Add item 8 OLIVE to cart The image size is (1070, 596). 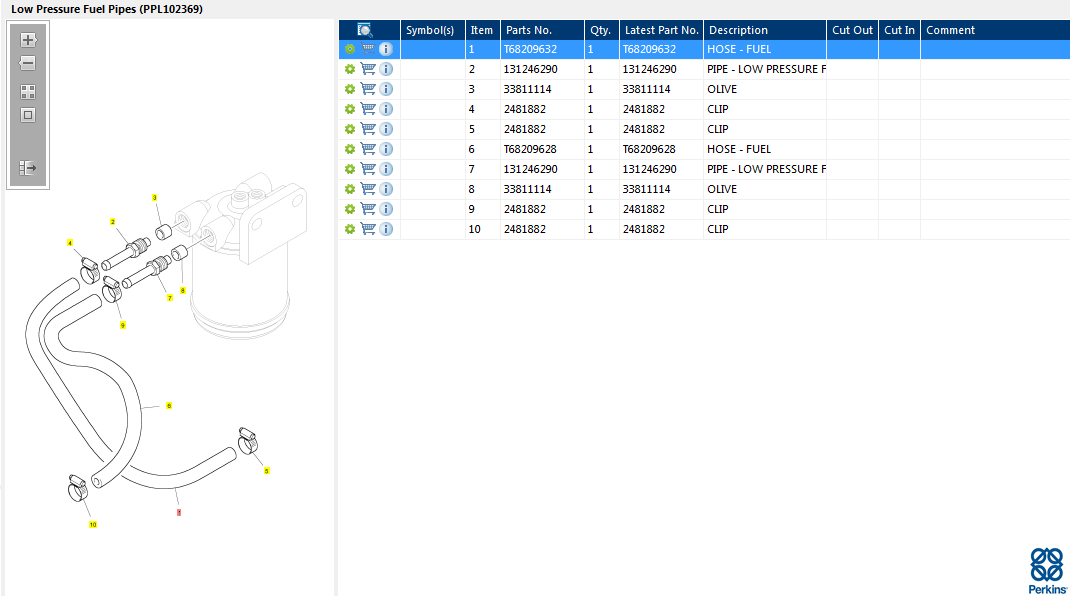coord(368,189)
